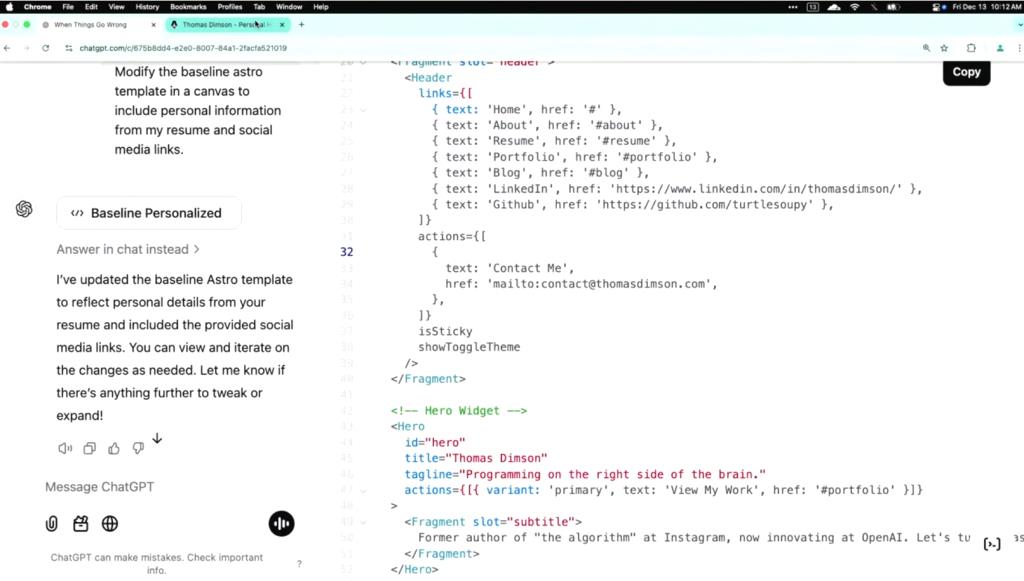Viewport: 1024px width, 581px height.
Task: Click the web search globe icon
Action: (110, 524)
